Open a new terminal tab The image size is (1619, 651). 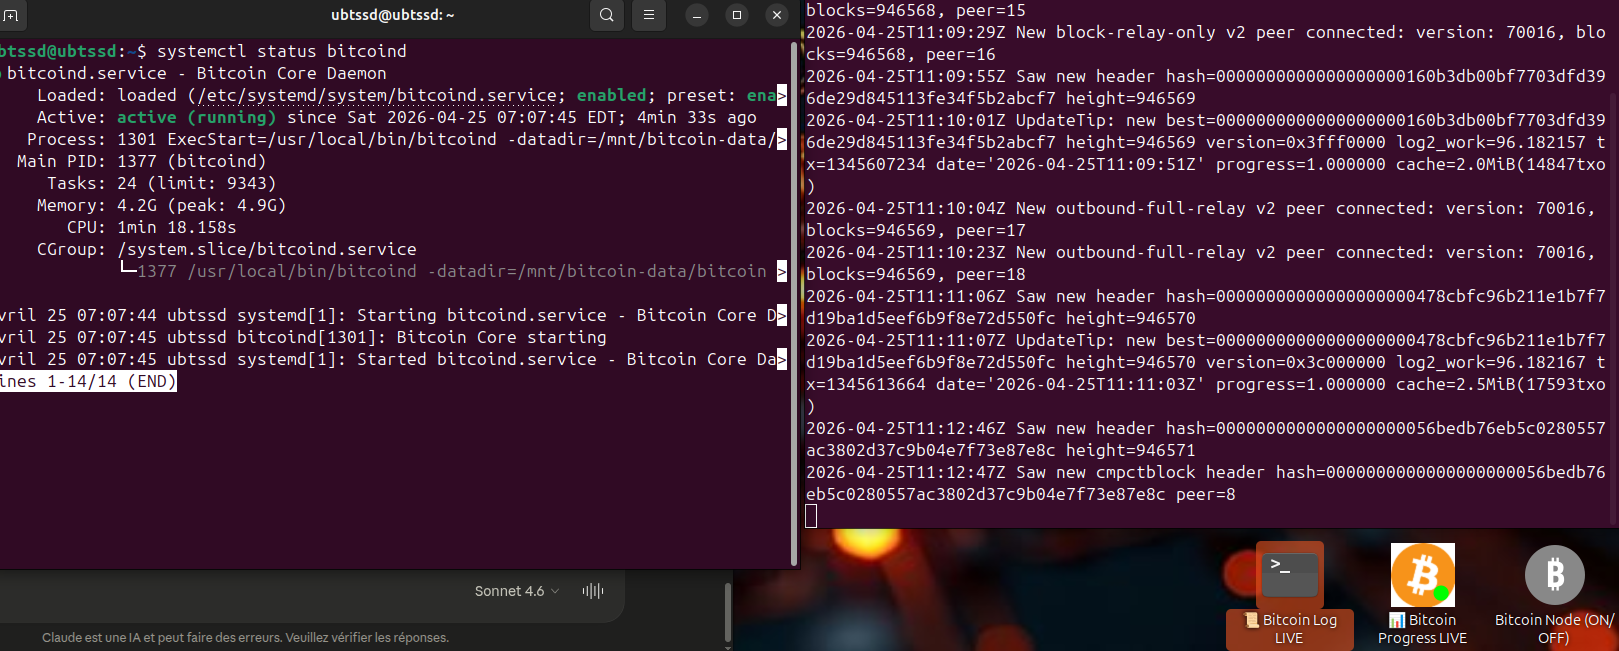pyautogui.click(x=11, y=15)
